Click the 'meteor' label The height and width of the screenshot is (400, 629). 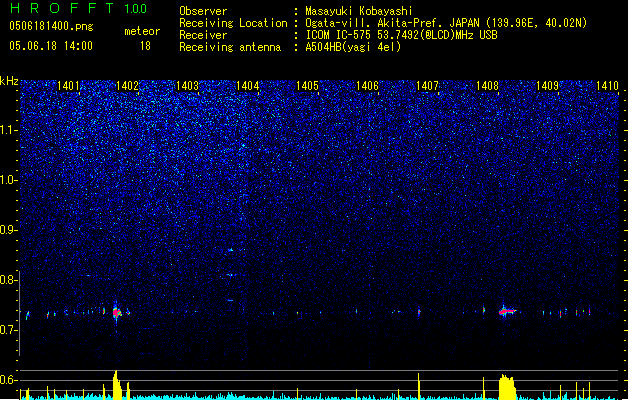[x=142, y=31]
